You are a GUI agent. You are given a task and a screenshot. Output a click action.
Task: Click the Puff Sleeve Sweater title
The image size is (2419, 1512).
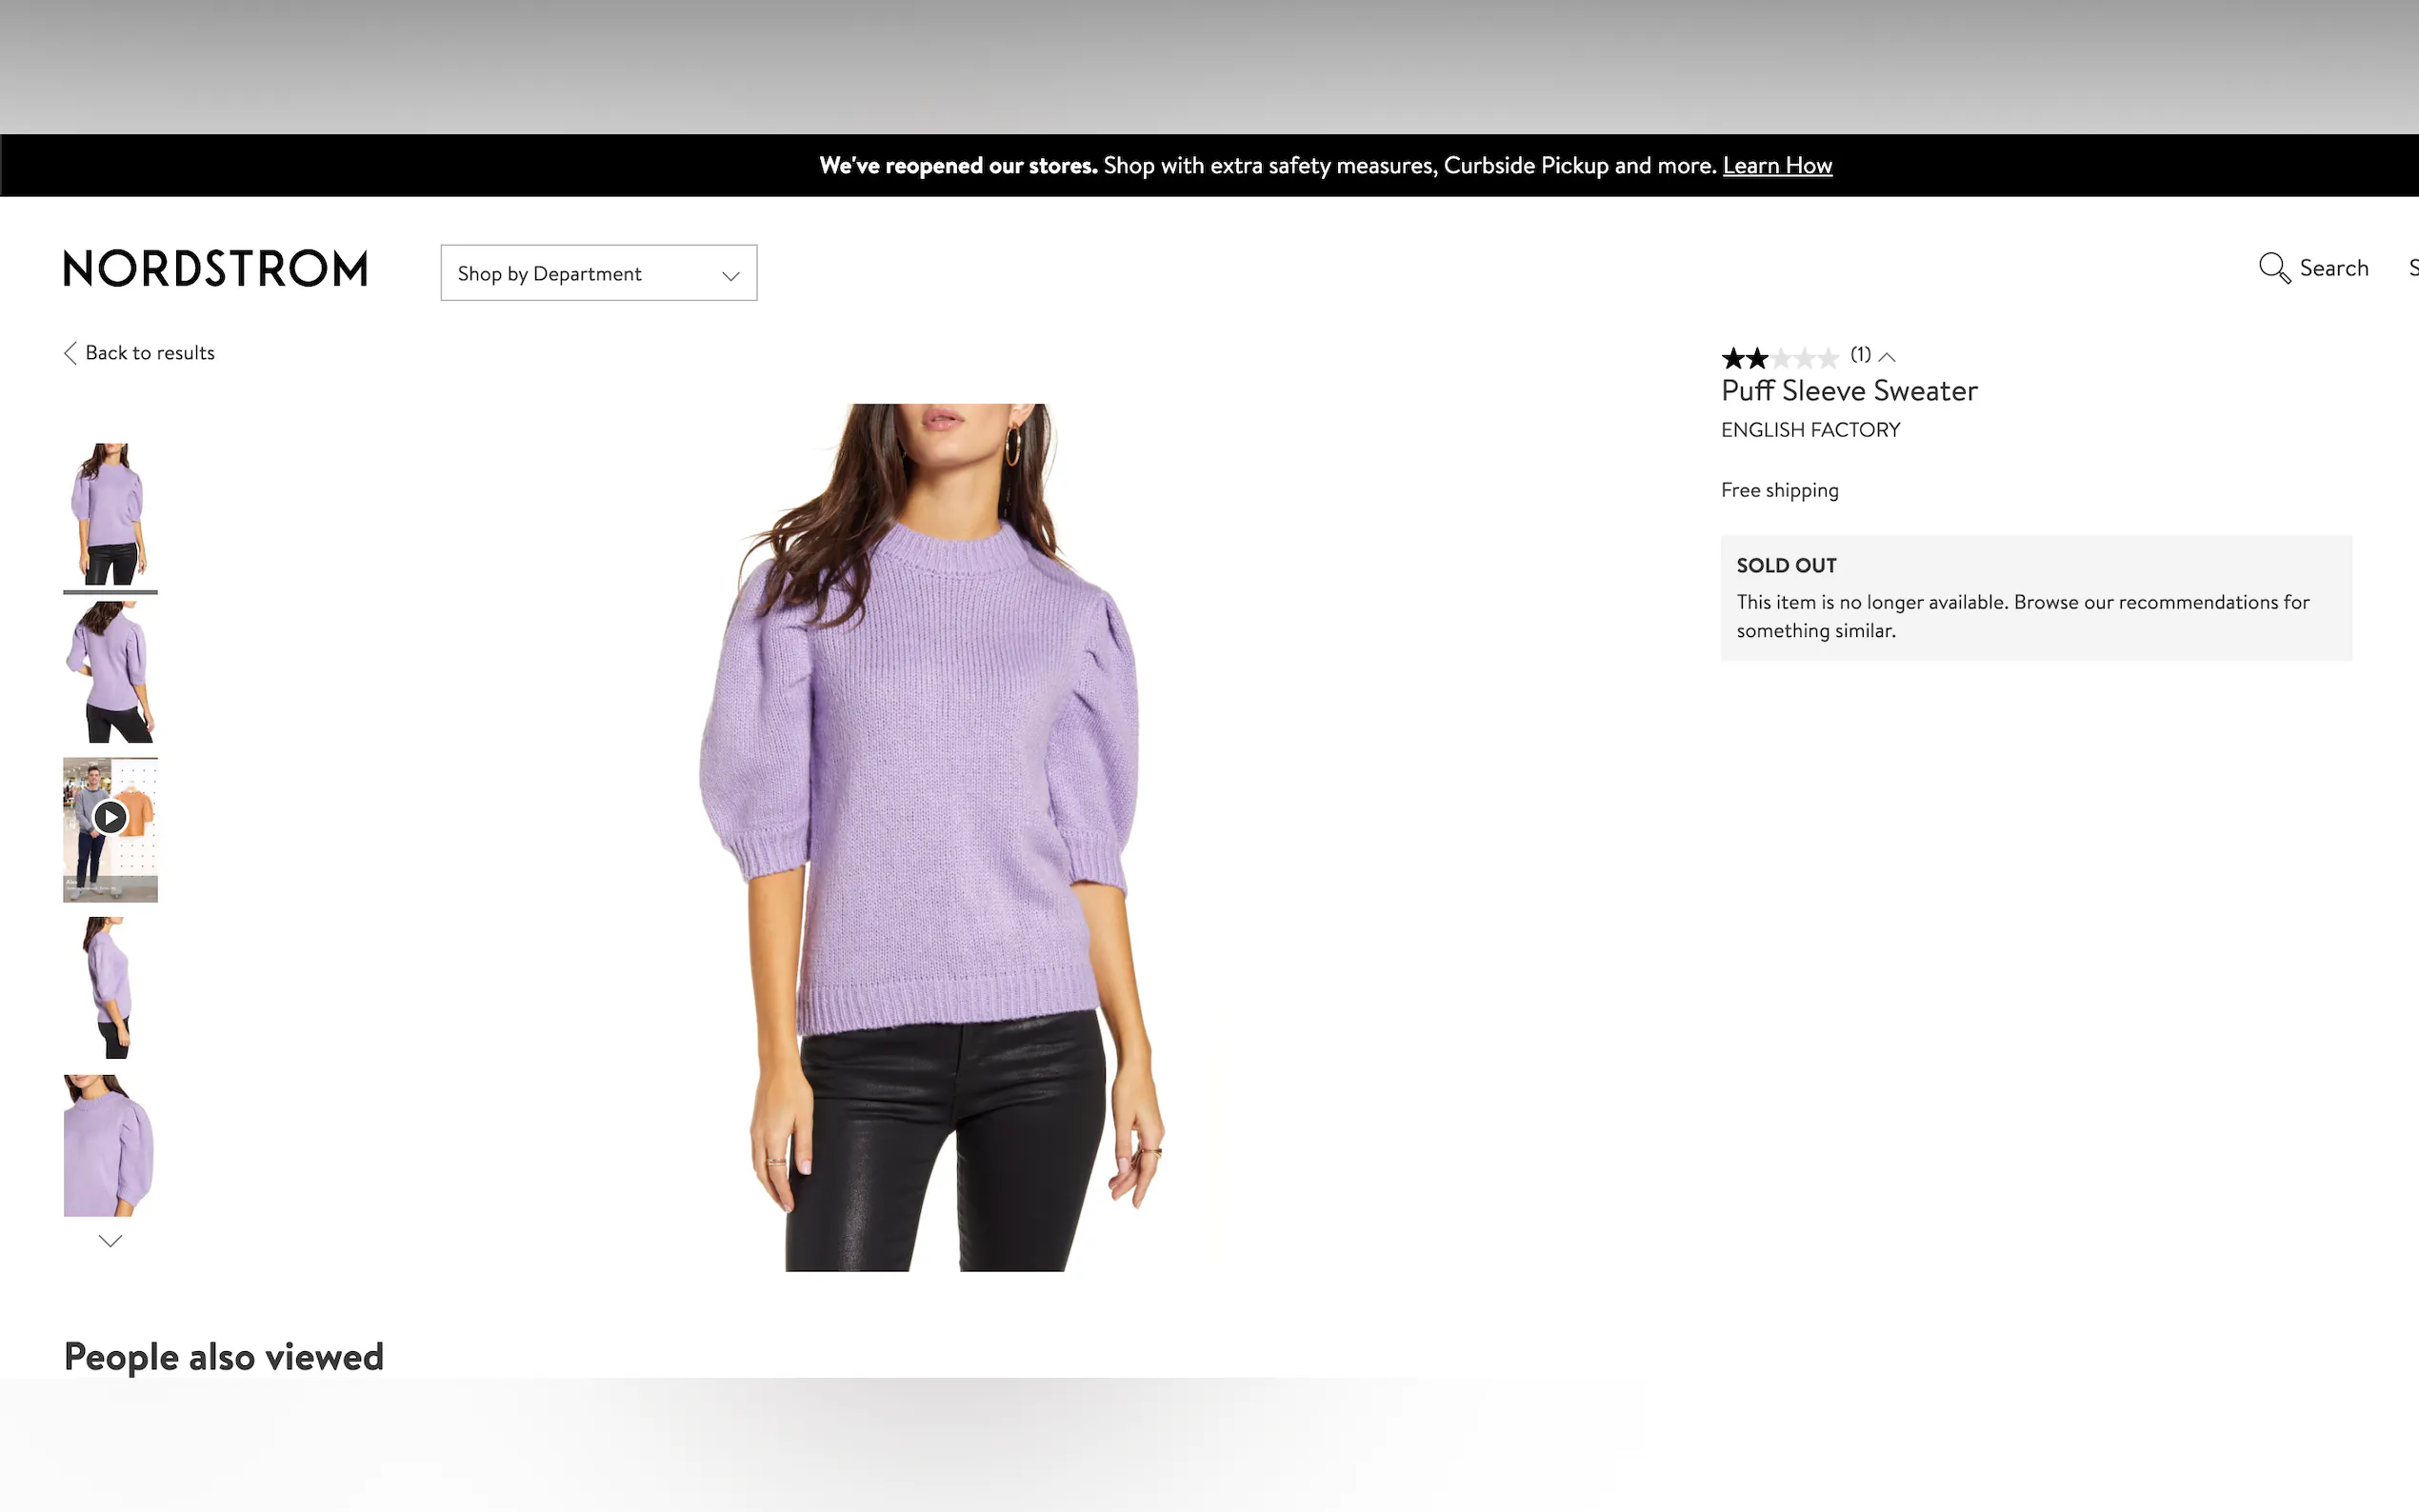[x=1849, y=391]
